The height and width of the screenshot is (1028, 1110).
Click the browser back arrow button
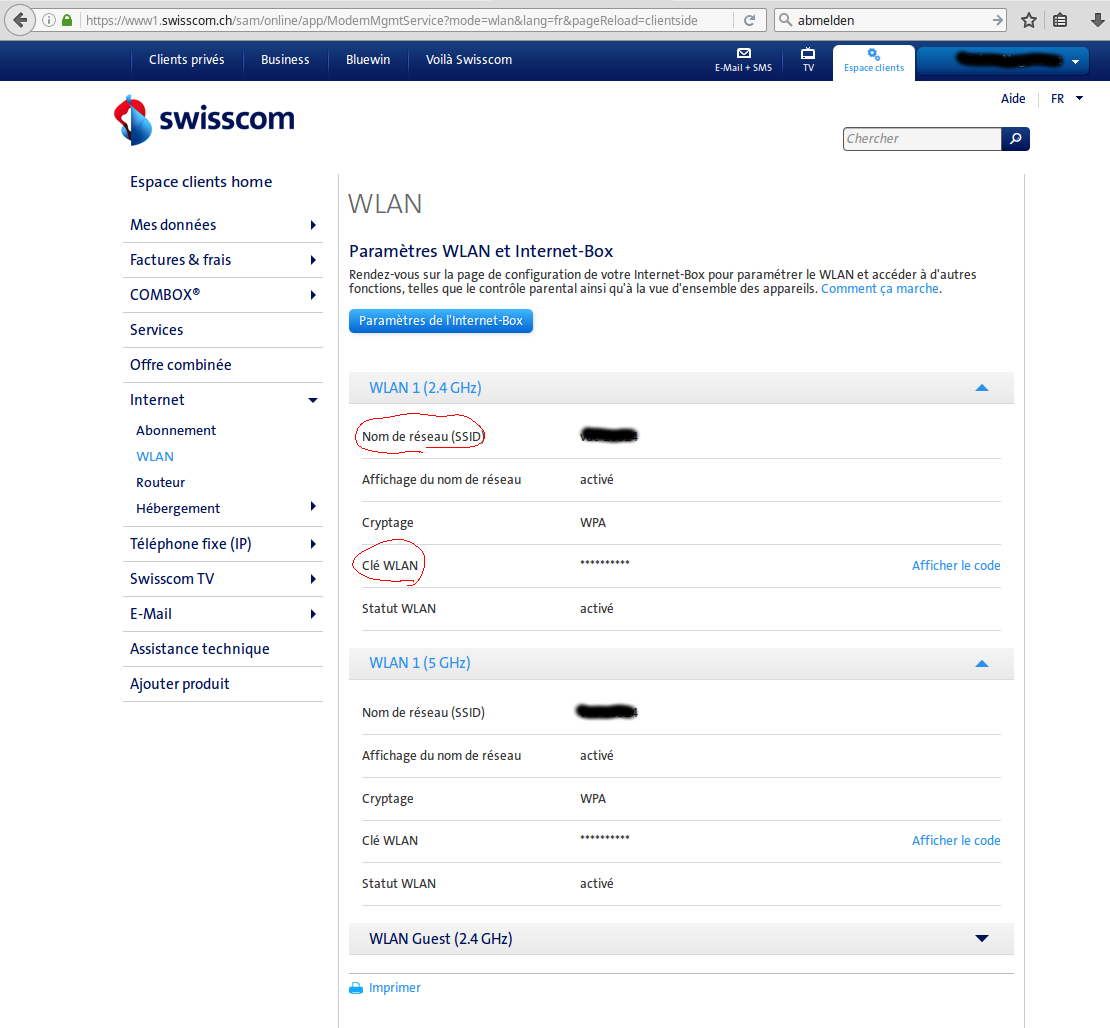(x=20, y=20)
